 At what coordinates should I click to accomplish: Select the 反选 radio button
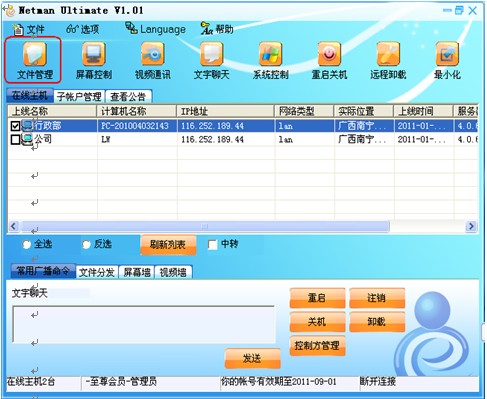pyautogui.click(x=86, y=244)
